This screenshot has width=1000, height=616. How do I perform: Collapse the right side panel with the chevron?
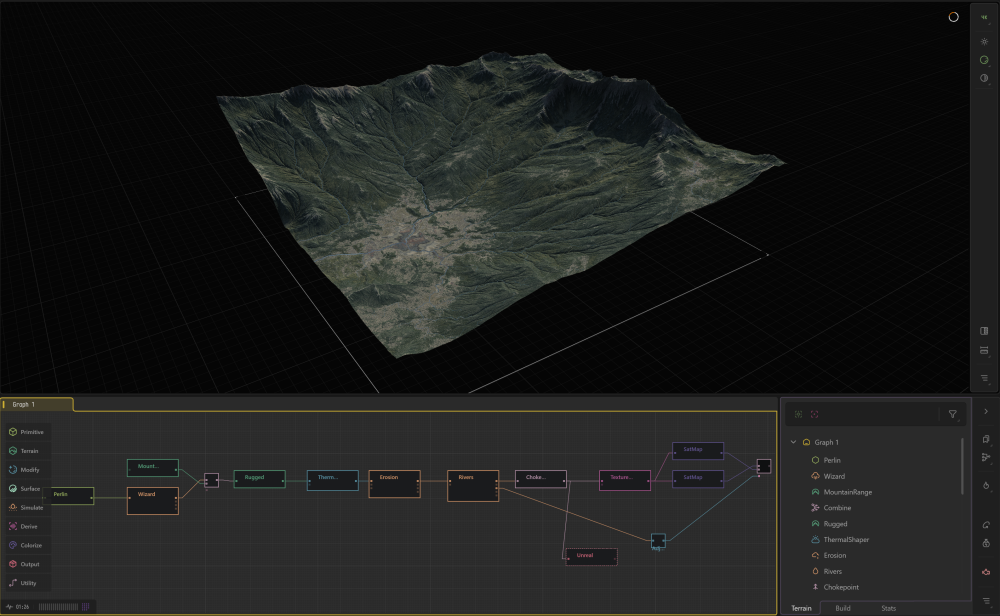(986, 411)
